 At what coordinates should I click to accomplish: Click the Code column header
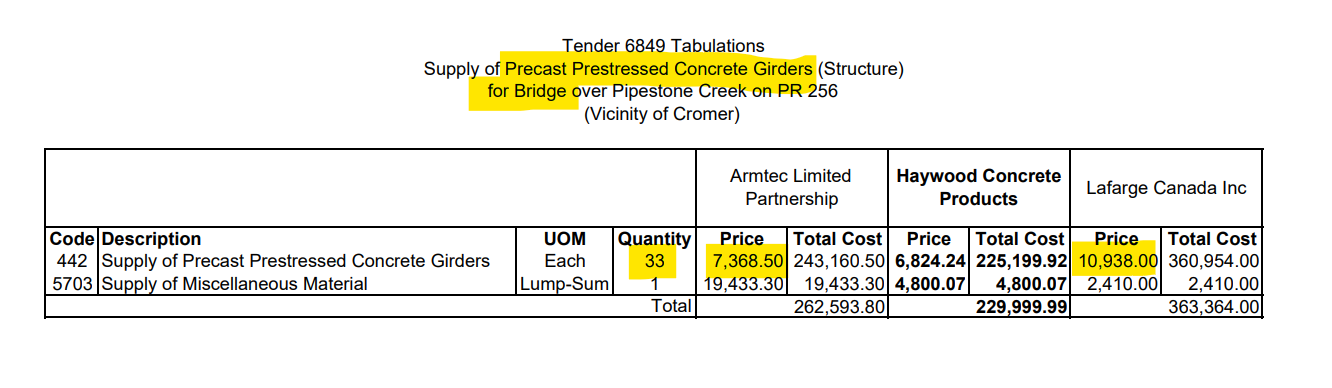[x=72, y=239]
